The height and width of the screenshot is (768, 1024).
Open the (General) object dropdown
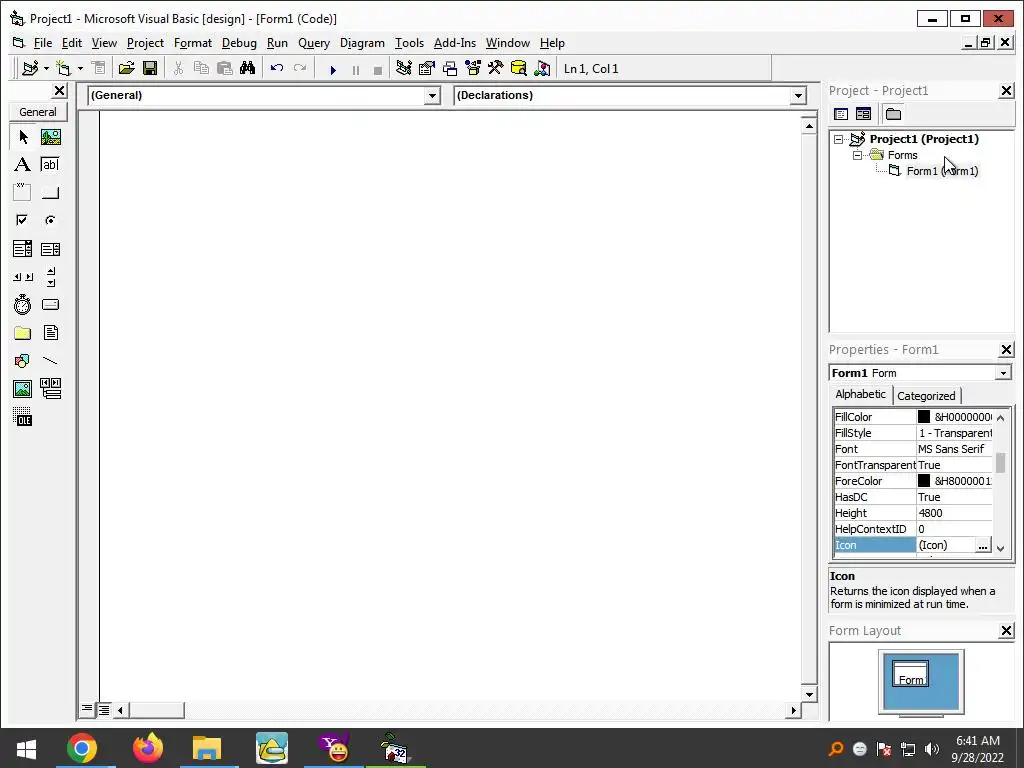(x=432, y=96)
